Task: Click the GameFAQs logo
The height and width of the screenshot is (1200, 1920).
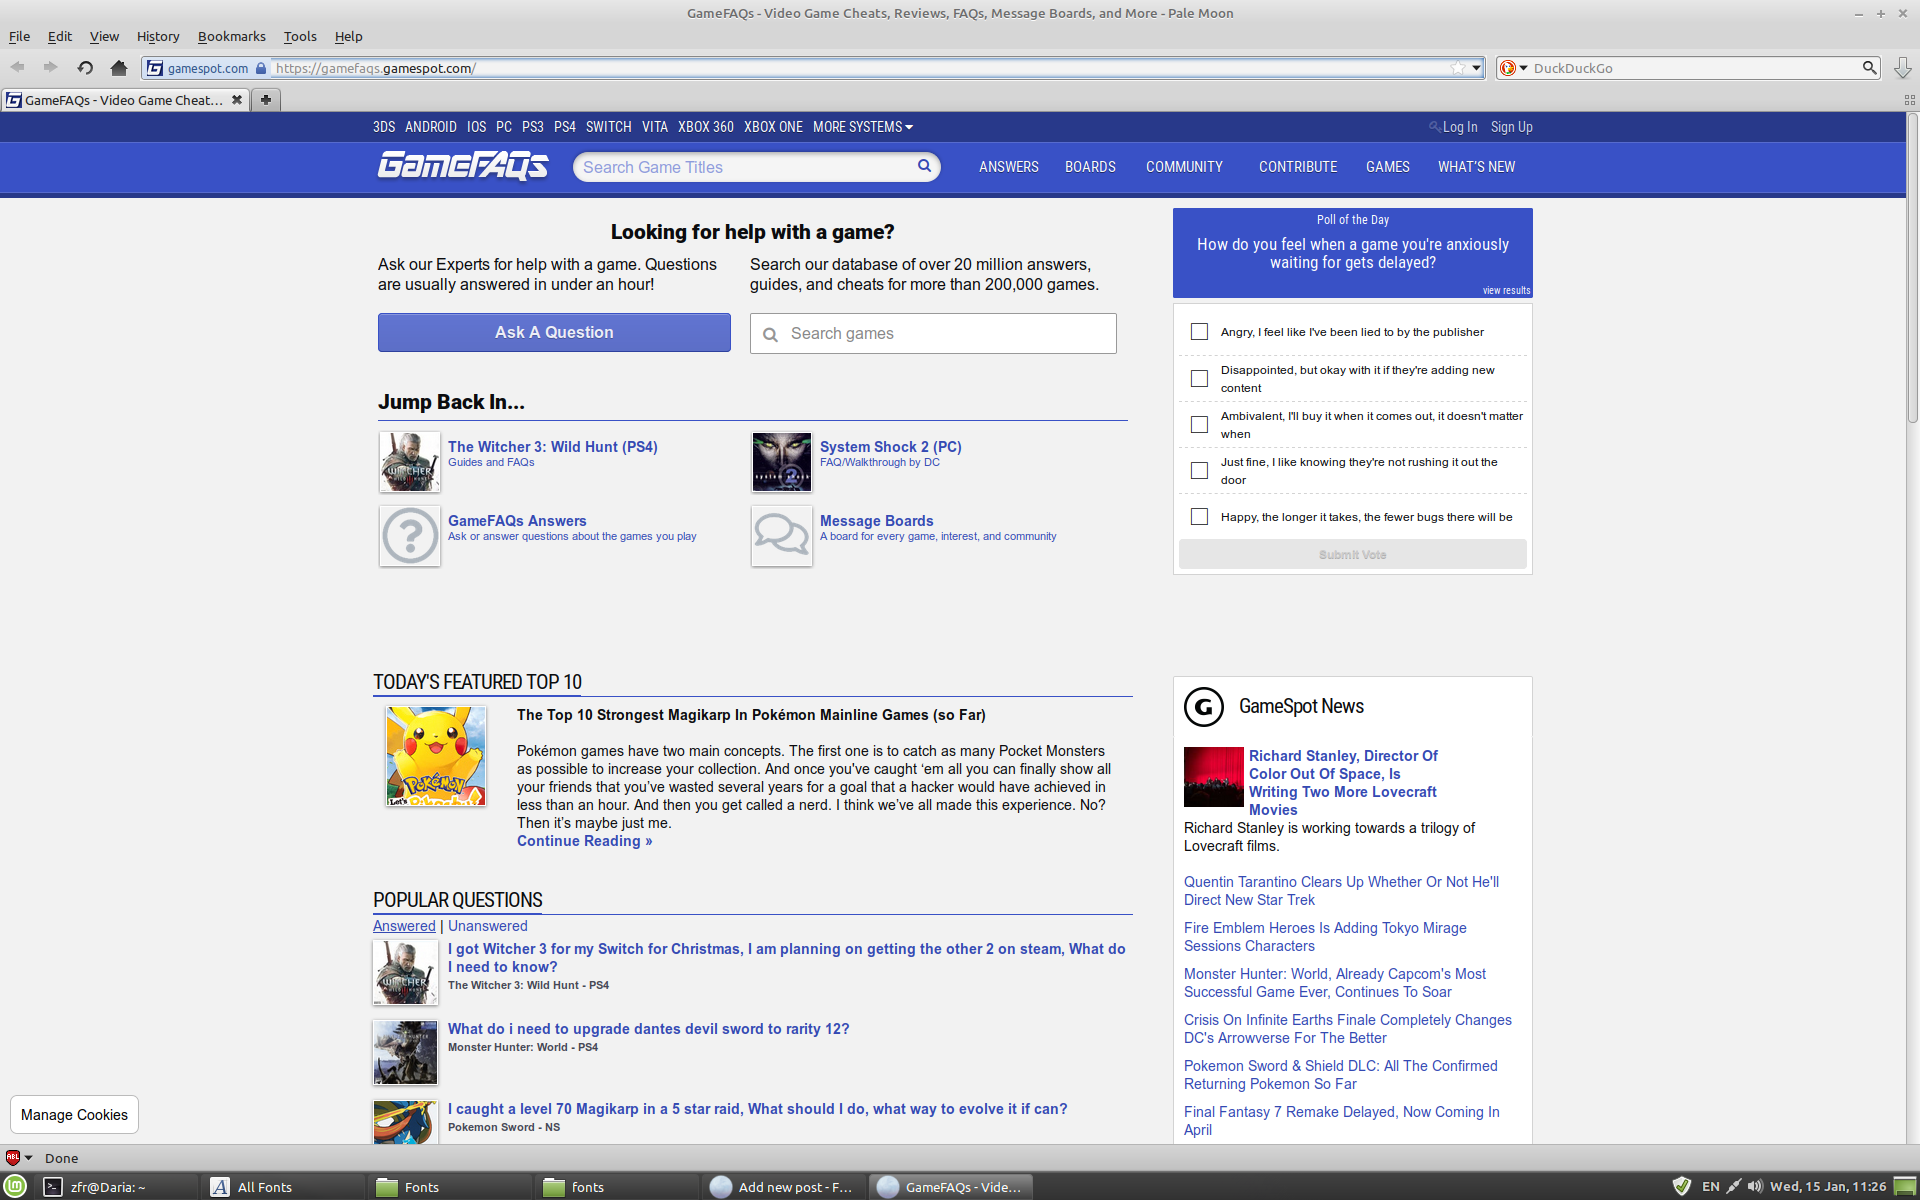Action: pyautogui.click(x=463, y=166)
